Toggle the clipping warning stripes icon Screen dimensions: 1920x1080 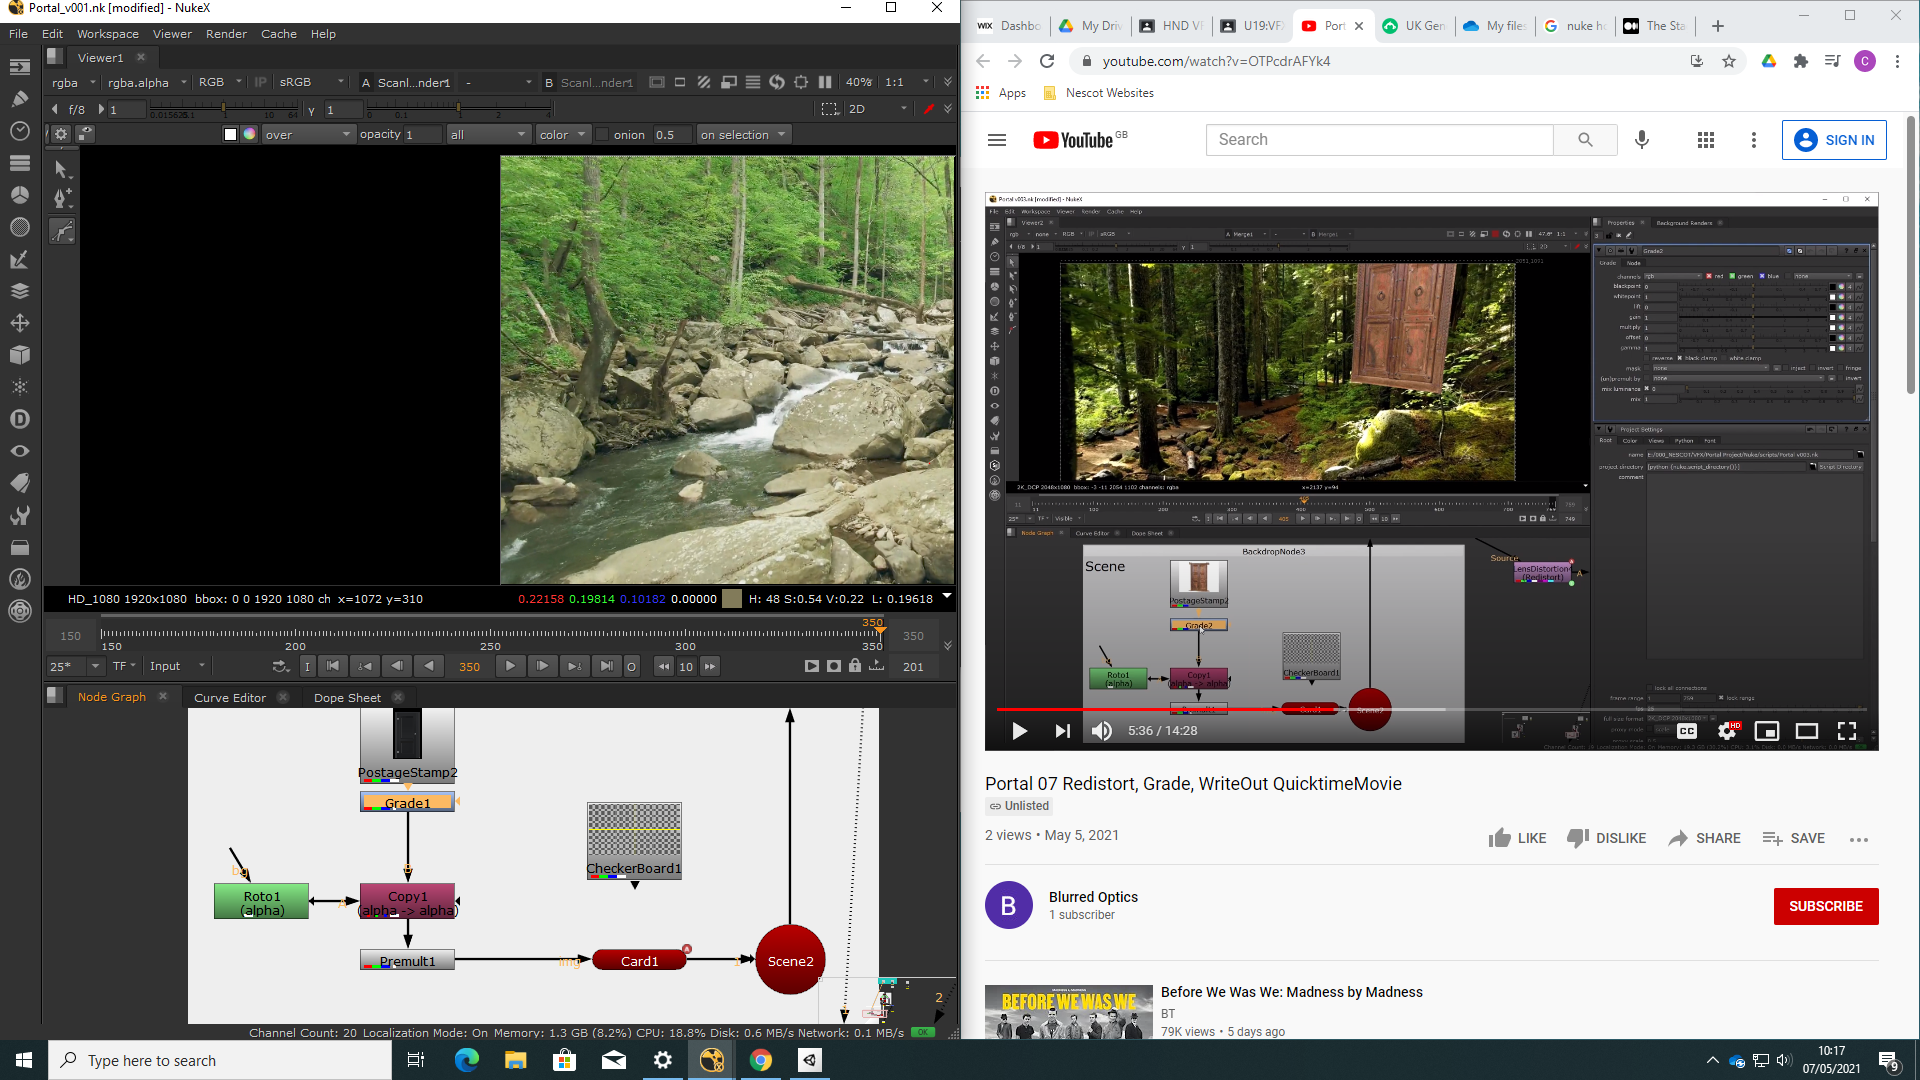pyautogui.click(x=704, y=82)
